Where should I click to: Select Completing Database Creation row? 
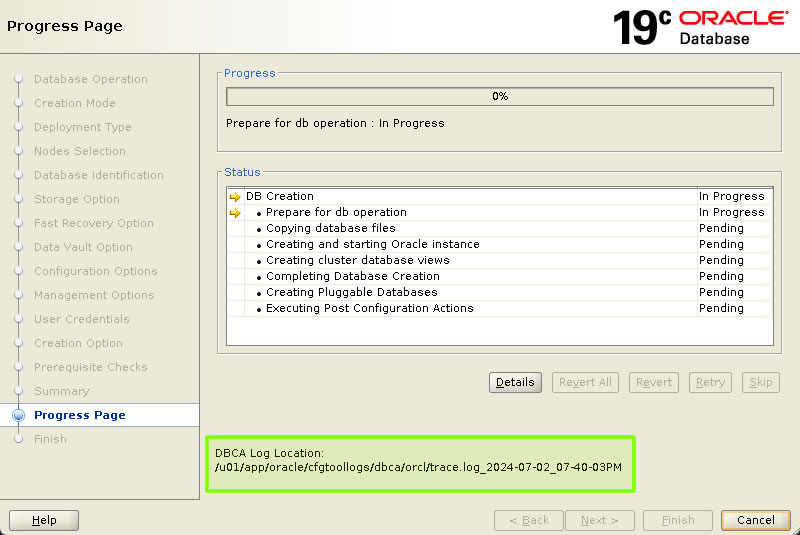(500, 276)
